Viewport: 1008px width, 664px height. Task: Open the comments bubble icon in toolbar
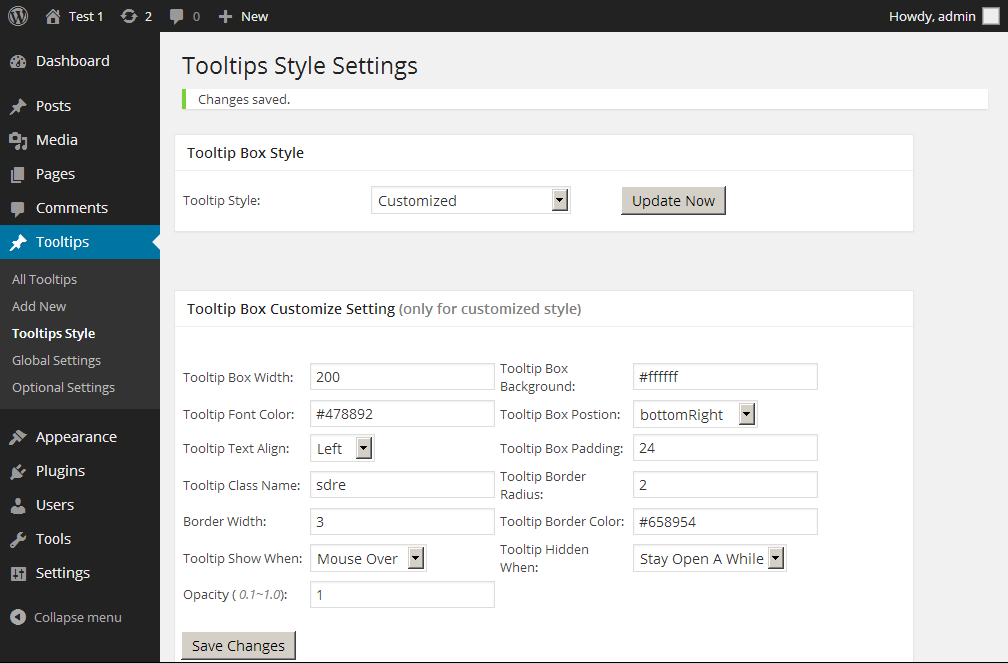[177, 17]
